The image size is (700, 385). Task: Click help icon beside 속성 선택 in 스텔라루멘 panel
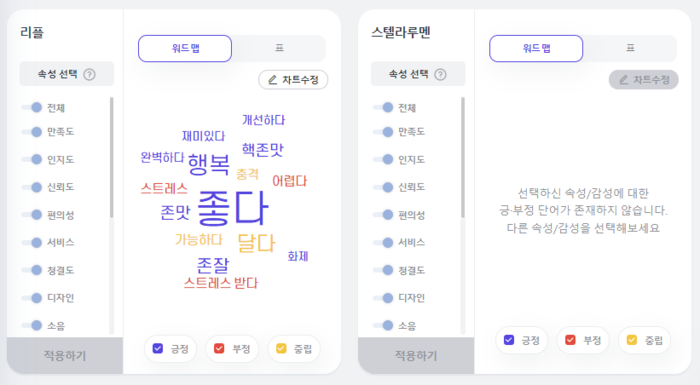441,74
